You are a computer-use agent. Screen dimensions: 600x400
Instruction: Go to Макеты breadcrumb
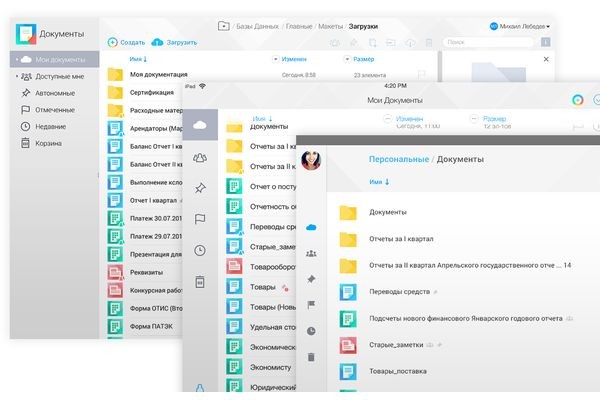331,26
